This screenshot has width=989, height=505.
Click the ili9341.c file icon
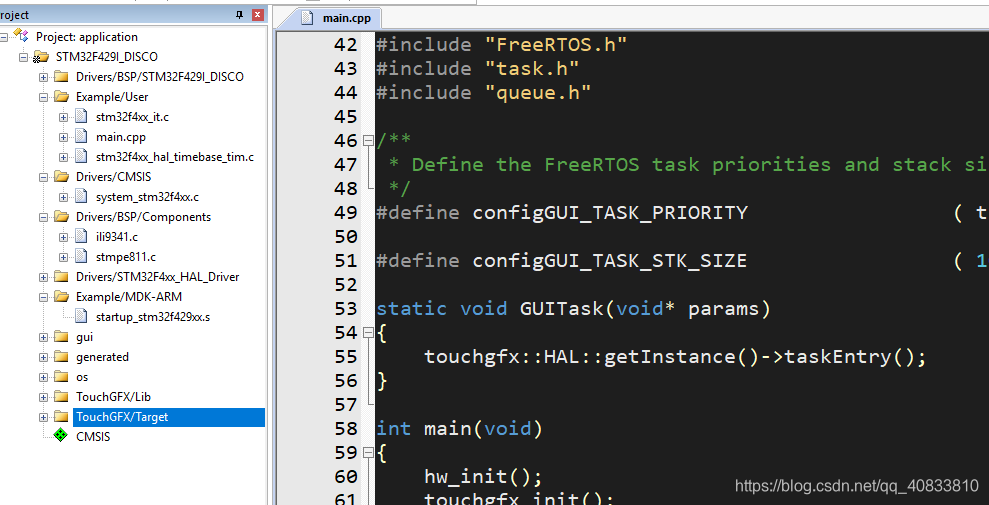[x=81, y=237]
